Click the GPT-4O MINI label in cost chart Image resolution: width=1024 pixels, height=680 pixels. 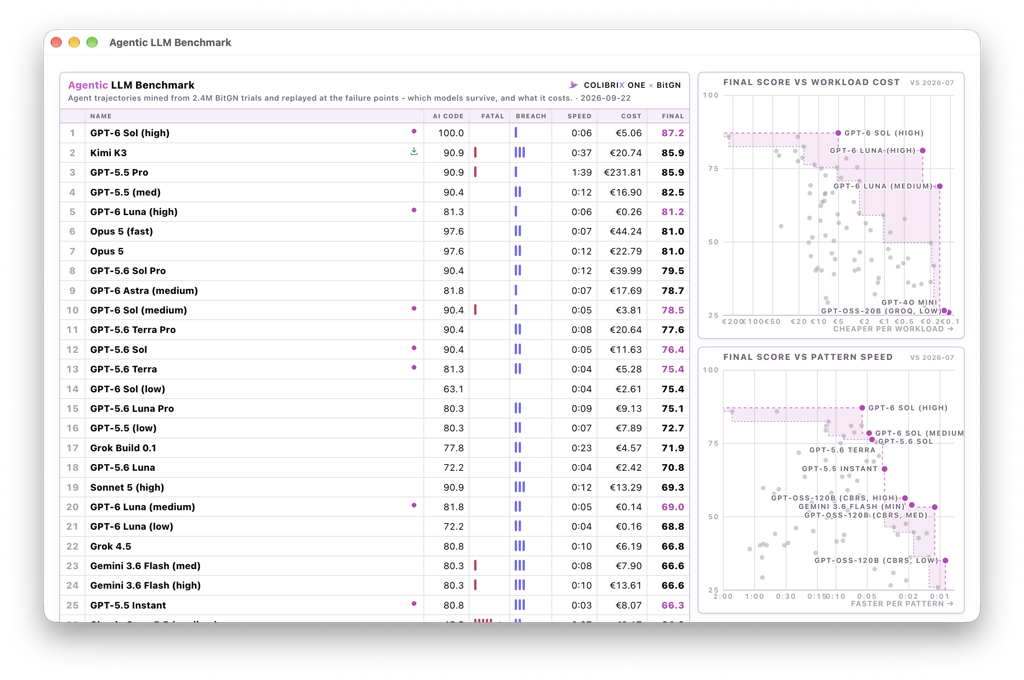coord(909,302)
